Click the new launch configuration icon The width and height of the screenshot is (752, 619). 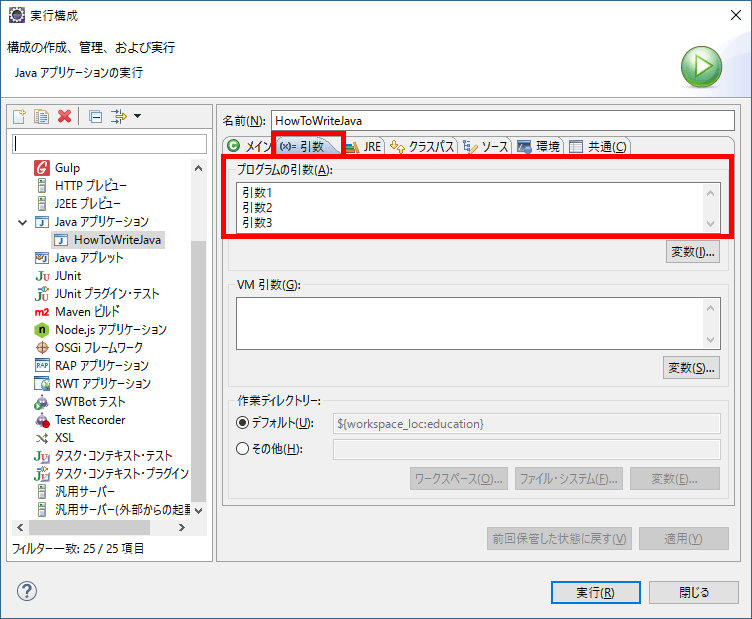pyautogui.click(x=19, y=117)
